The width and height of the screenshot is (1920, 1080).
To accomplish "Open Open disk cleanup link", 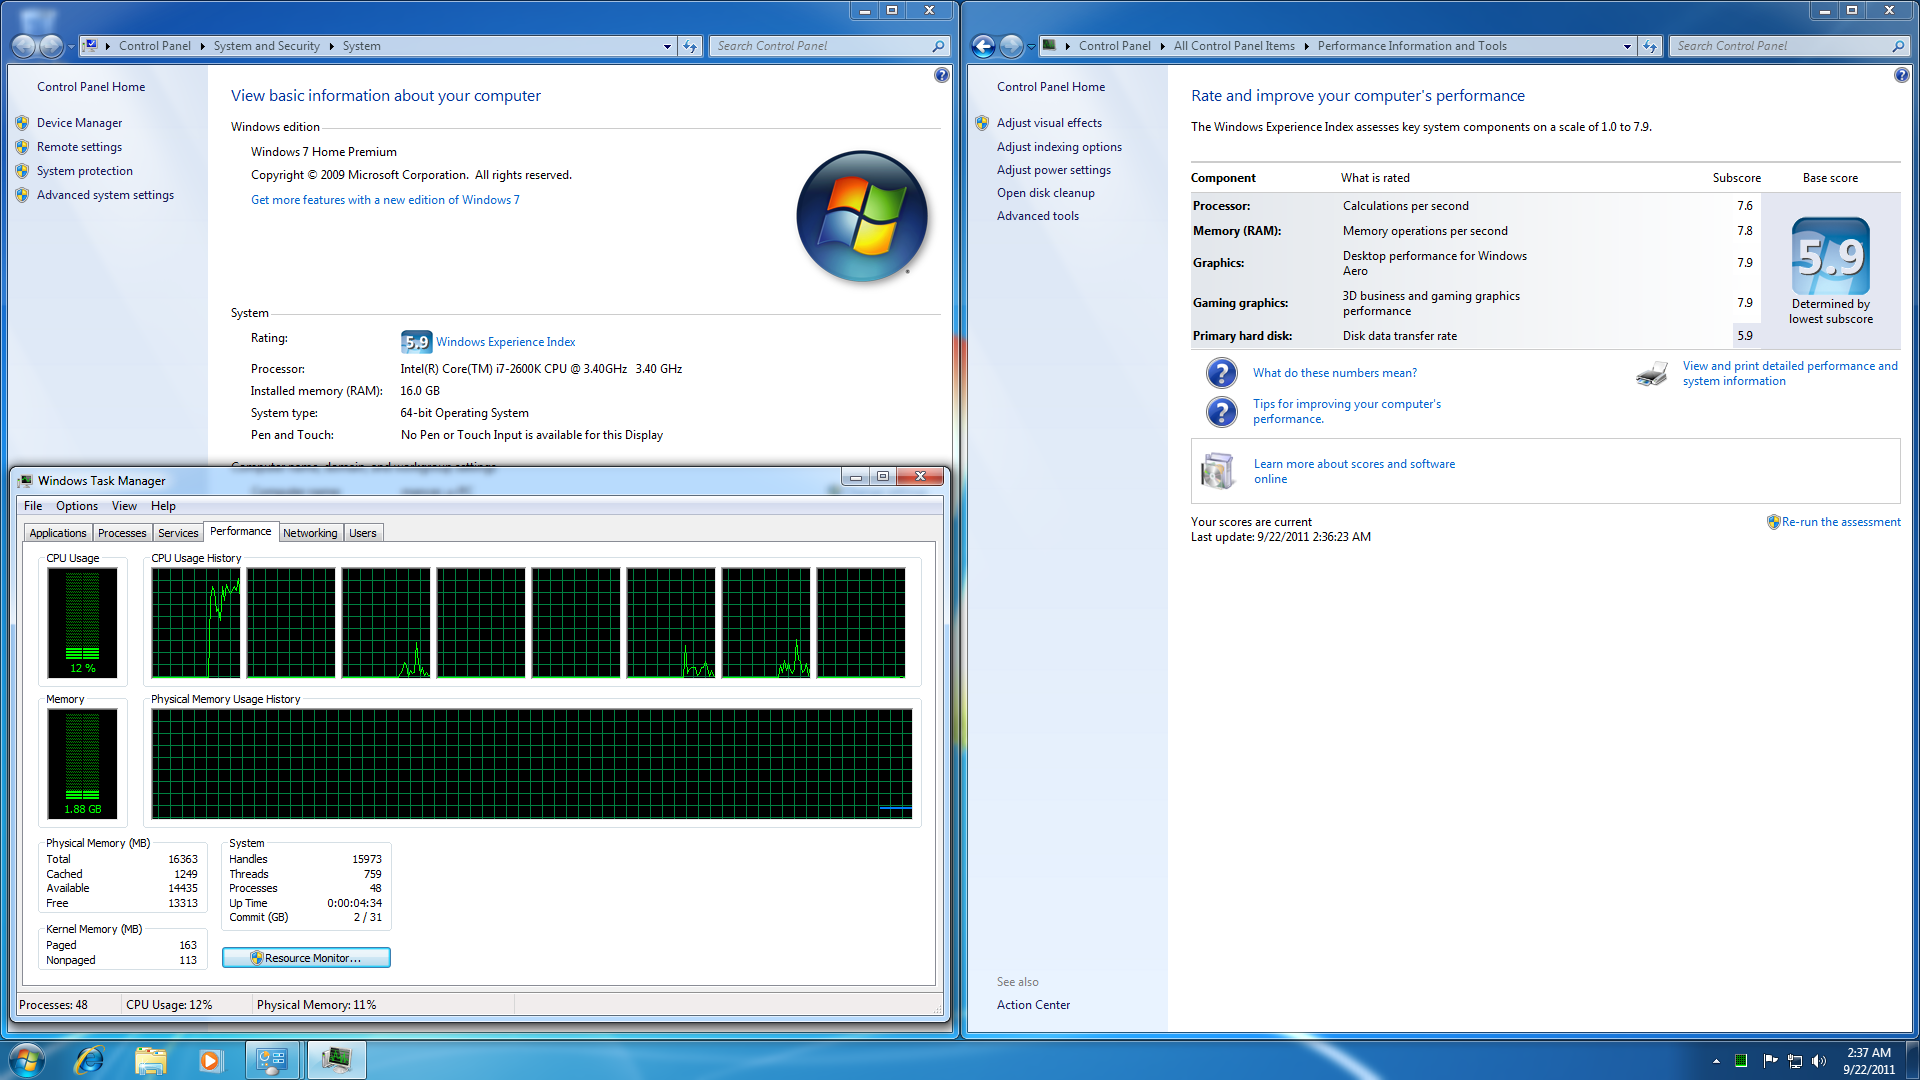I will click(1046, 193).
